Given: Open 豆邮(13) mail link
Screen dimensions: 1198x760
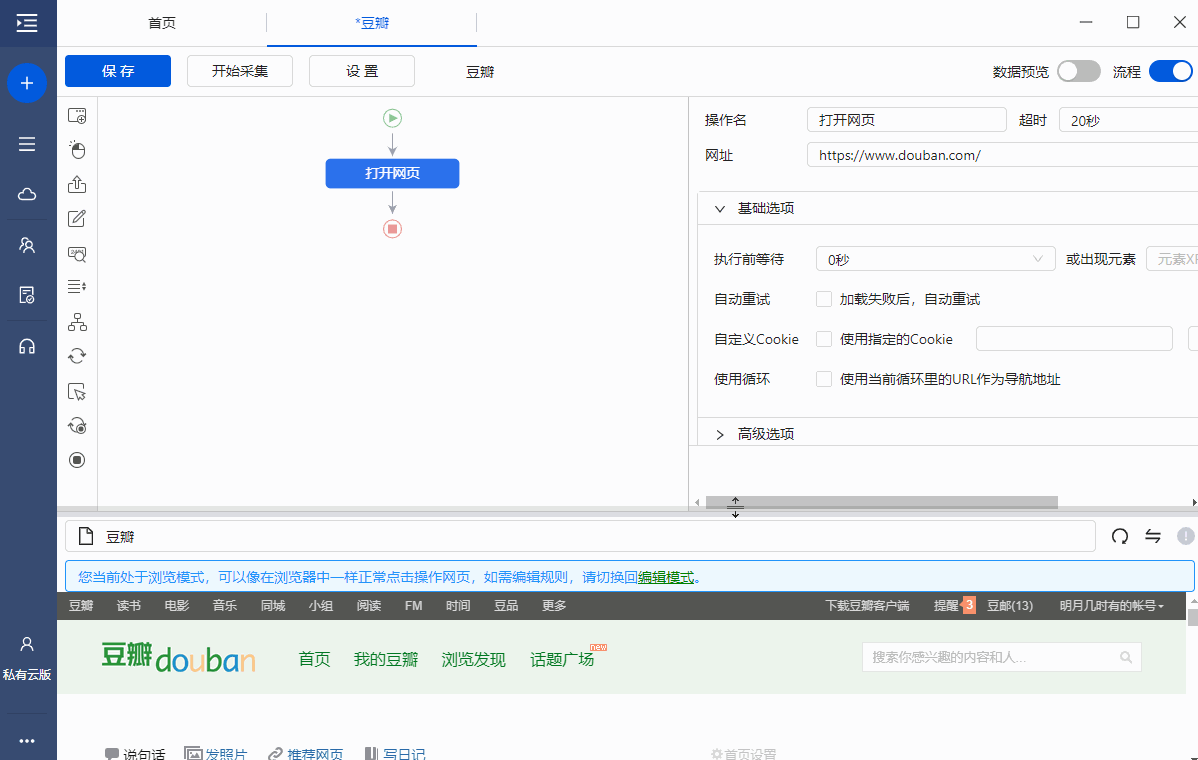Looking at the screenshot, I should pyautogui.click(x=1009, y=606).
